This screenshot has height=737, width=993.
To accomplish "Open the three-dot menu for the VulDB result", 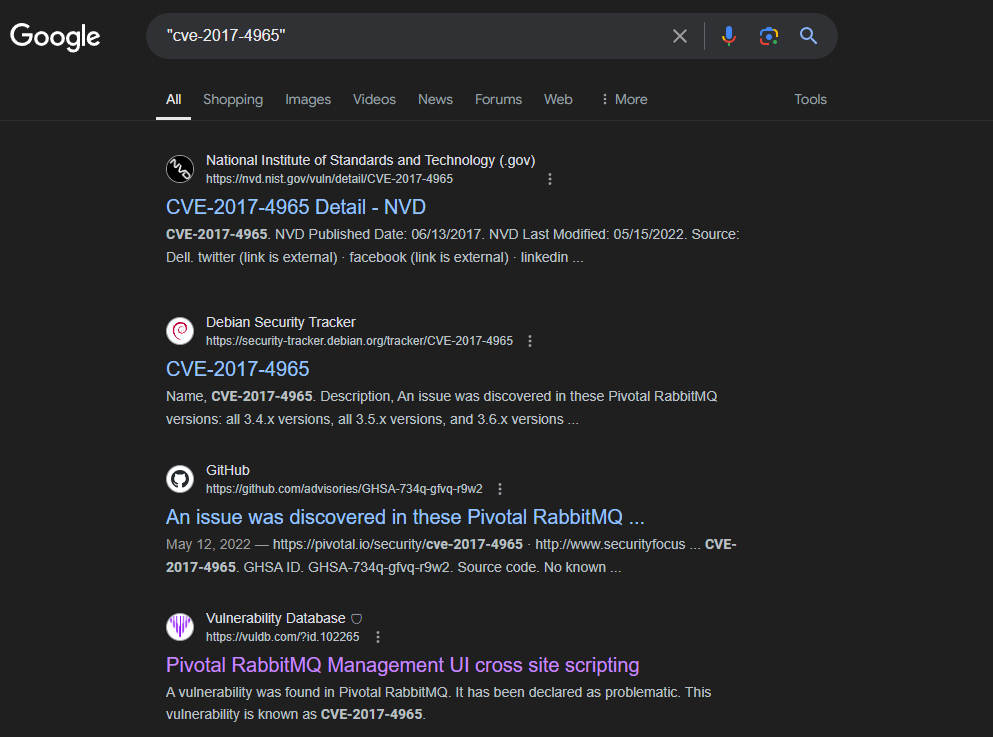I will [x=378, y=637].
